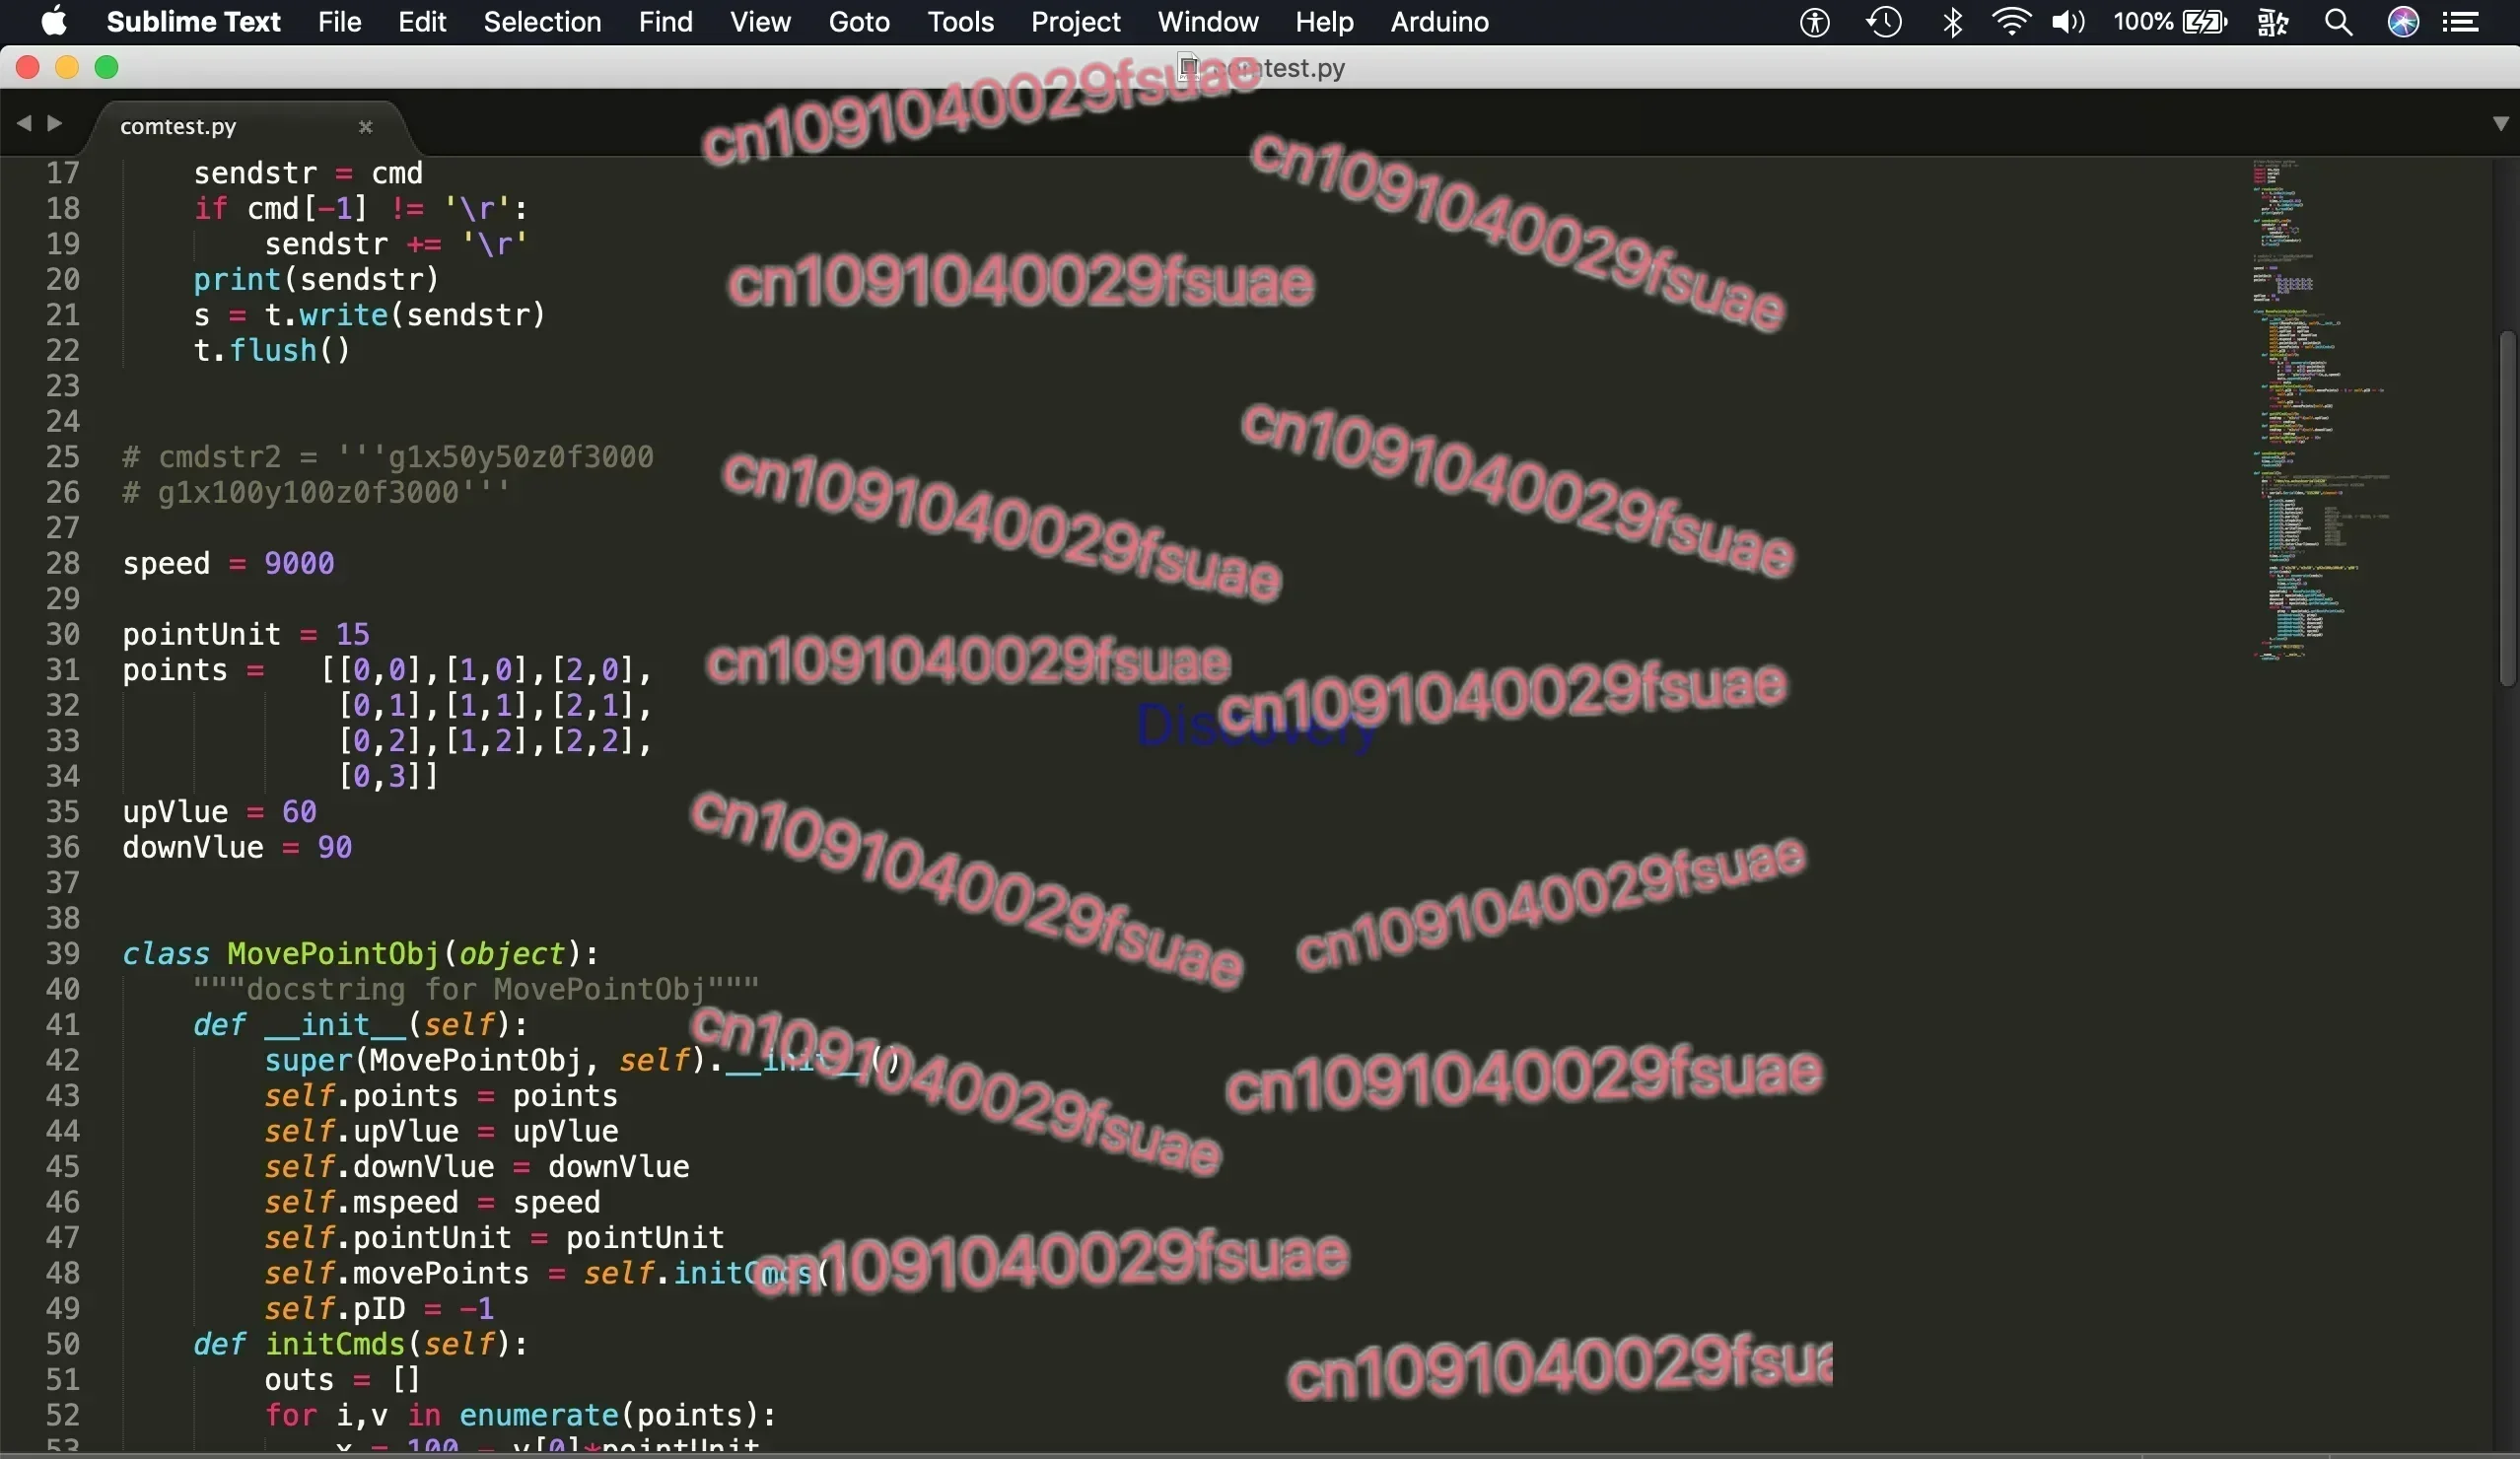Open the Help menu
The width and height of the screenshot is (2520, 1459).
tap(1324, 21)
